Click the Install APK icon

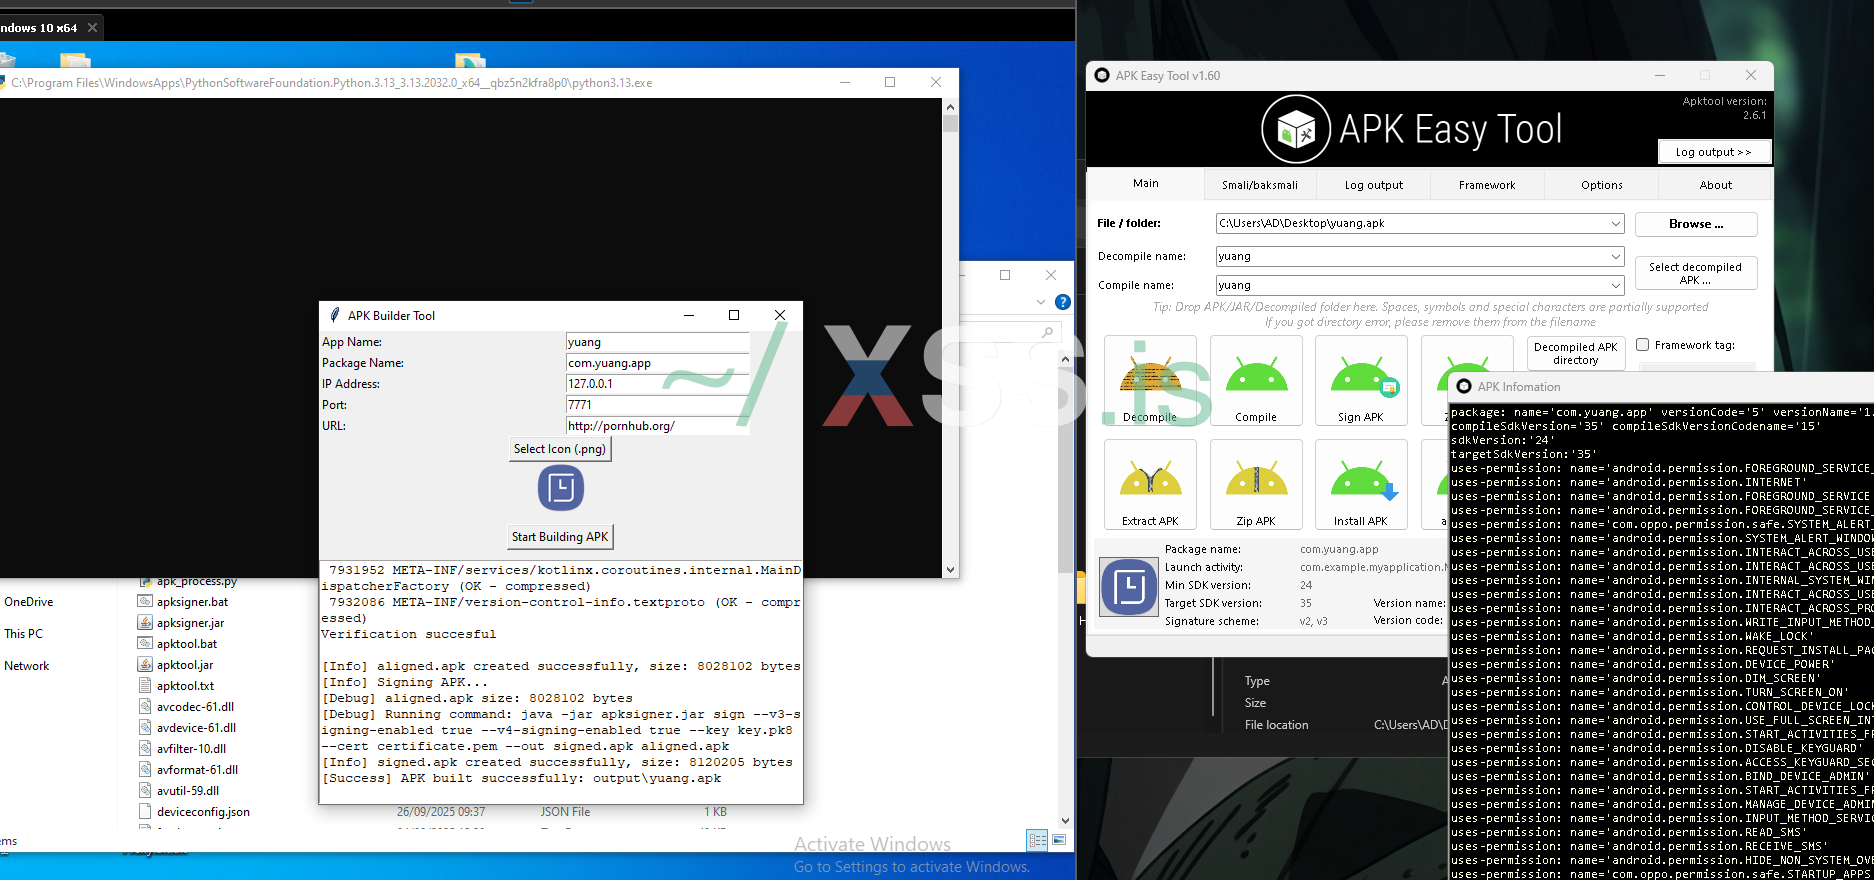pyautogui.click(x=1361, y=484)
